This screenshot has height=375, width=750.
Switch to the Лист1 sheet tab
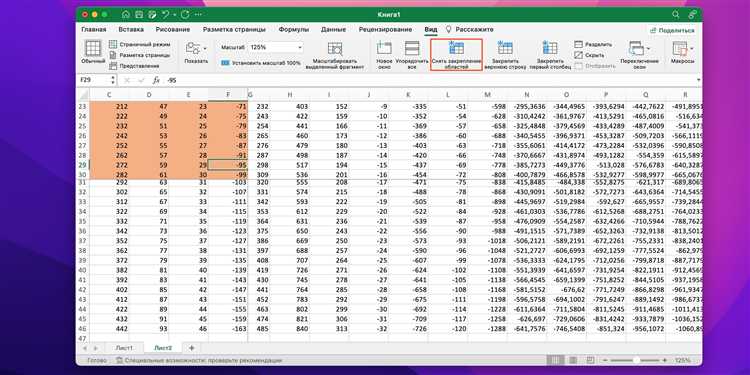pos(124,348)
